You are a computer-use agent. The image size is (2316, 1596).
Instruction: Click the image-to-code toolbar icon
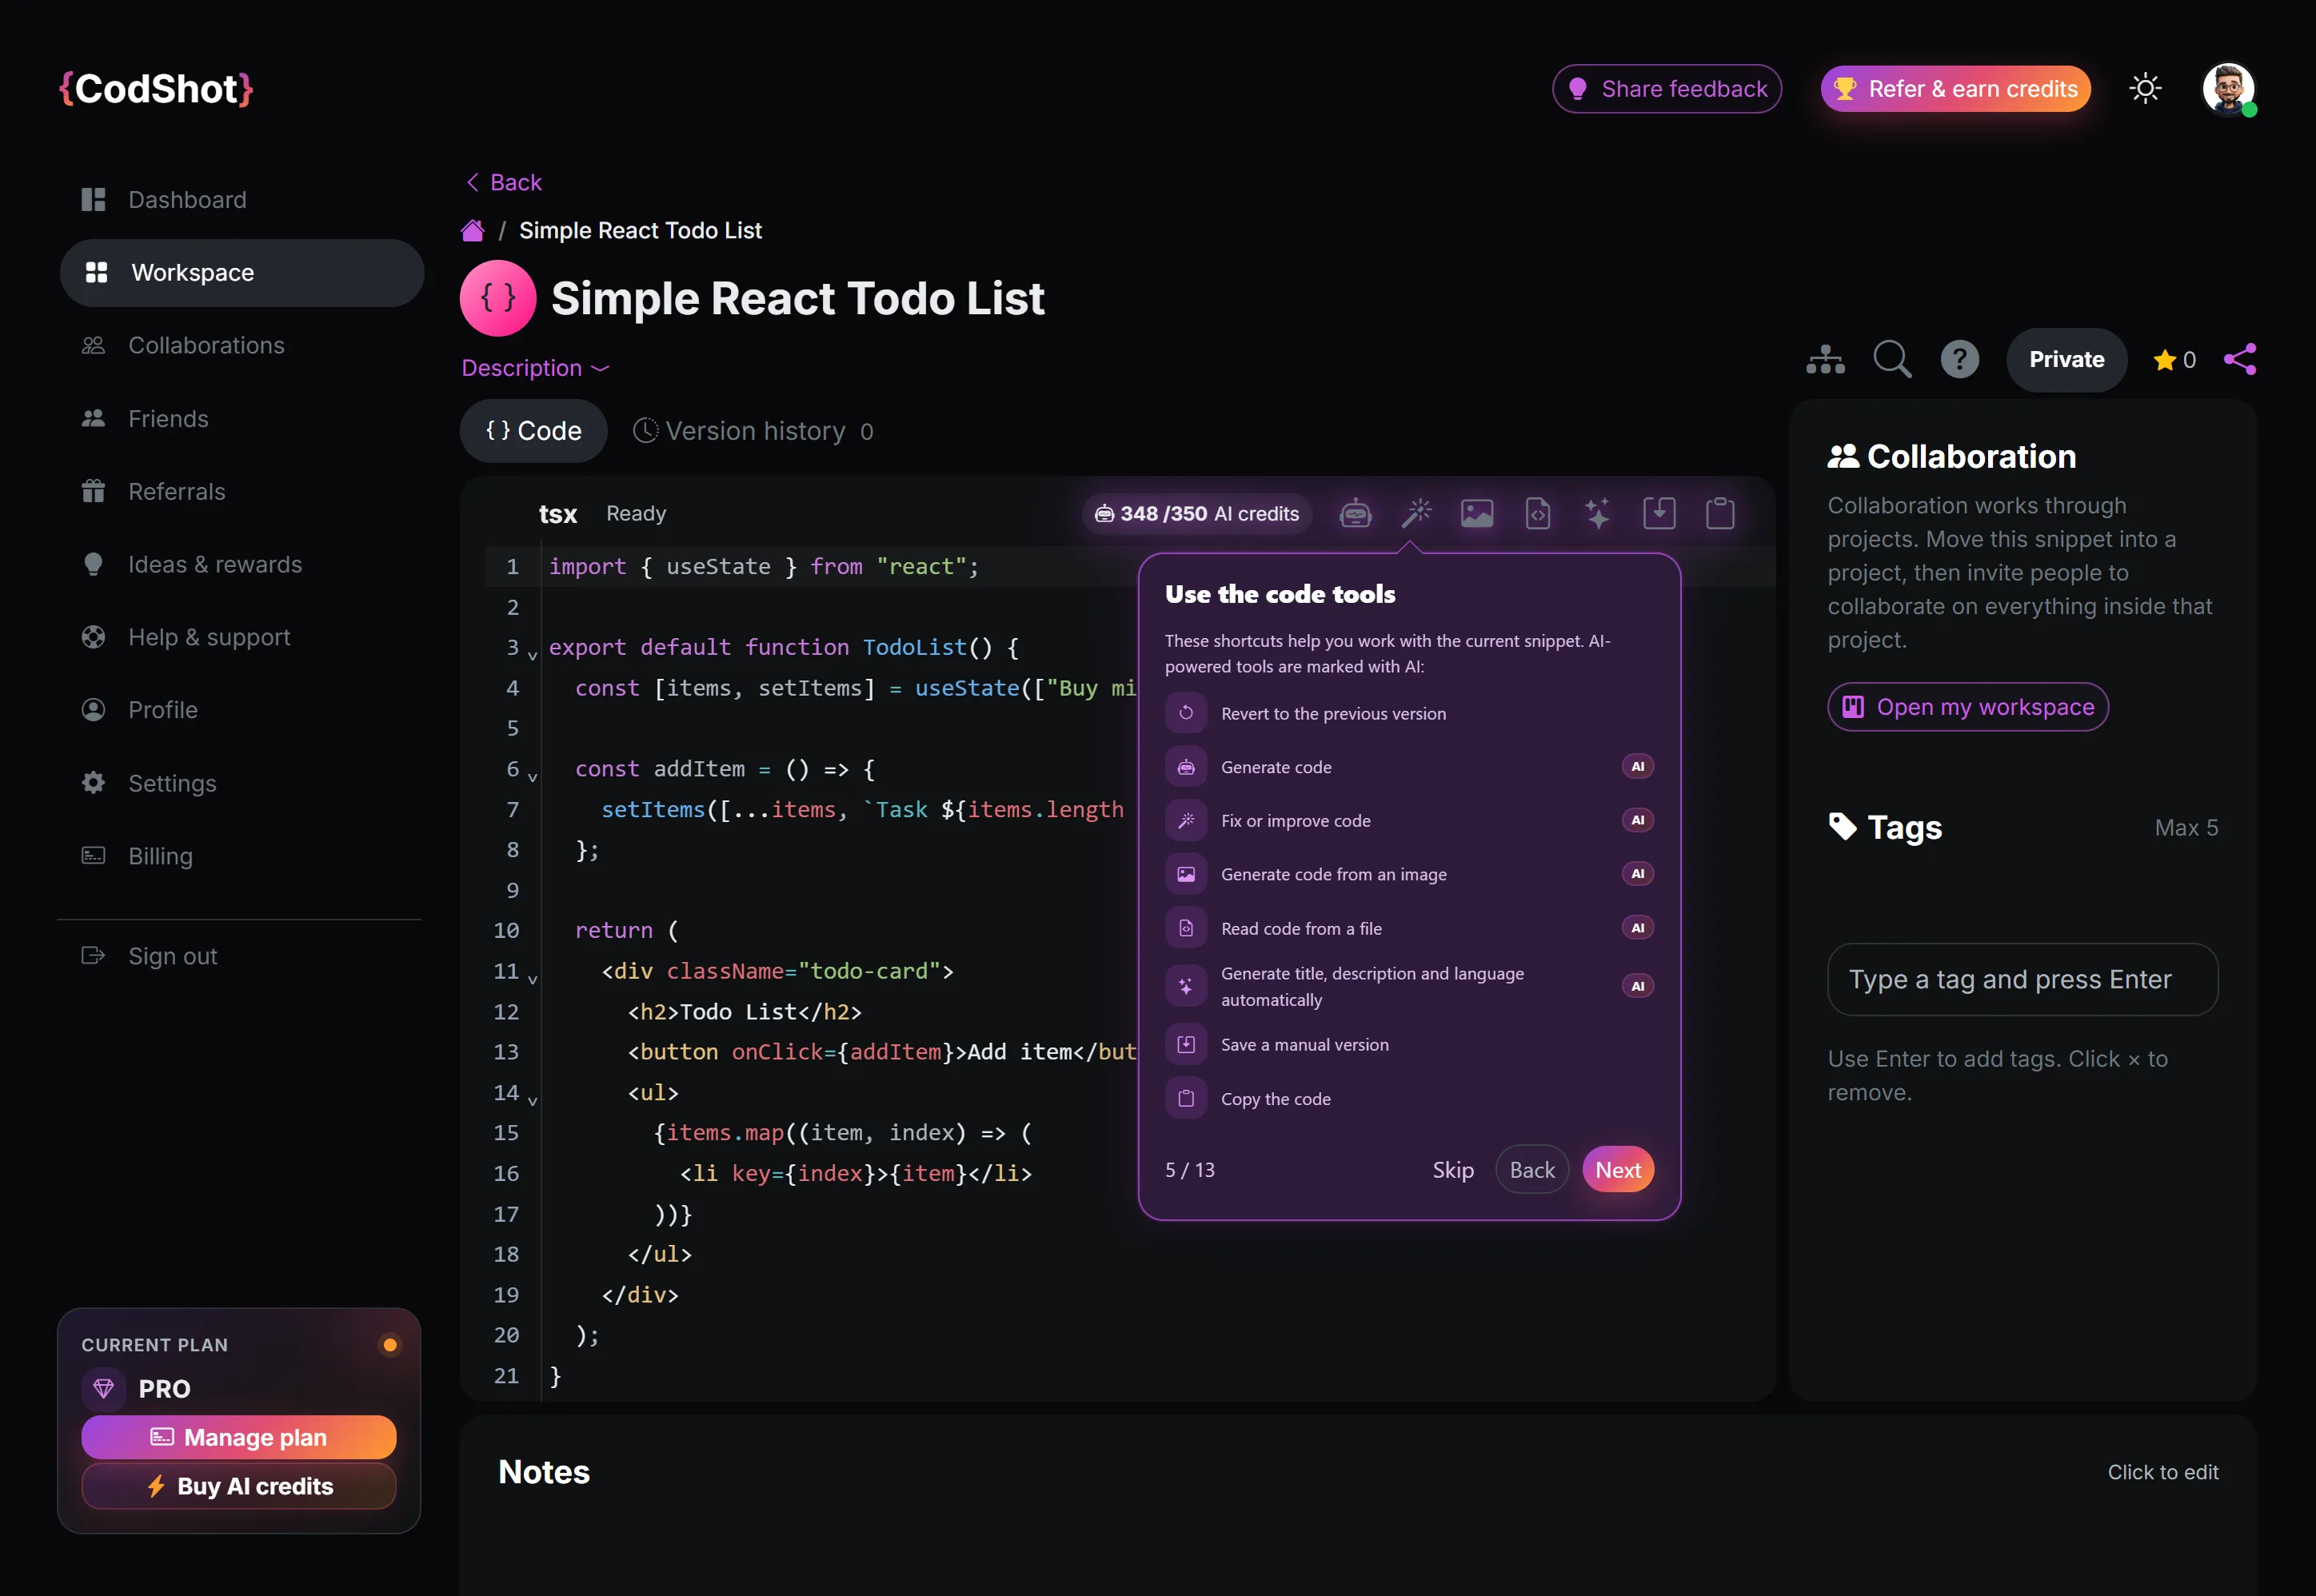click(1477, 514)
